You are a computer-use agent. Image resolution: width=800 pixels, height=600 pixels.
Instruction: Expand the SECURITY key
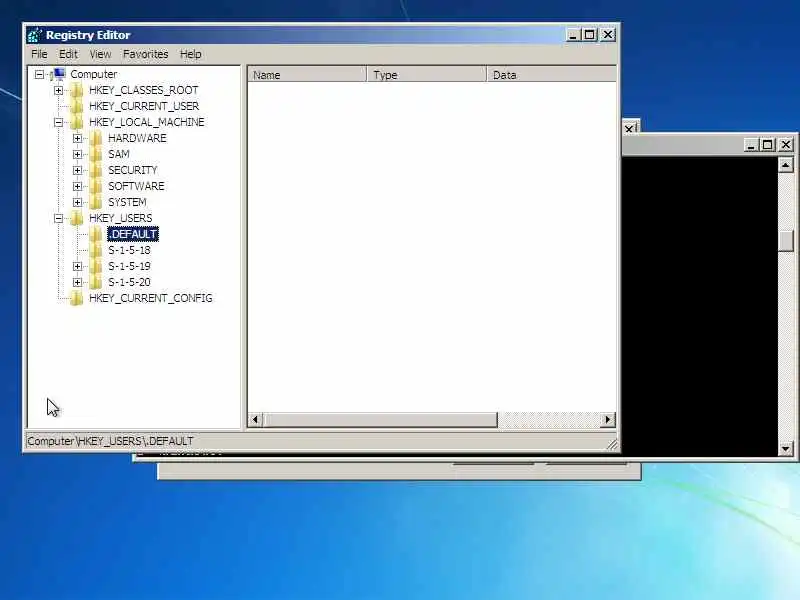[77, 170]
